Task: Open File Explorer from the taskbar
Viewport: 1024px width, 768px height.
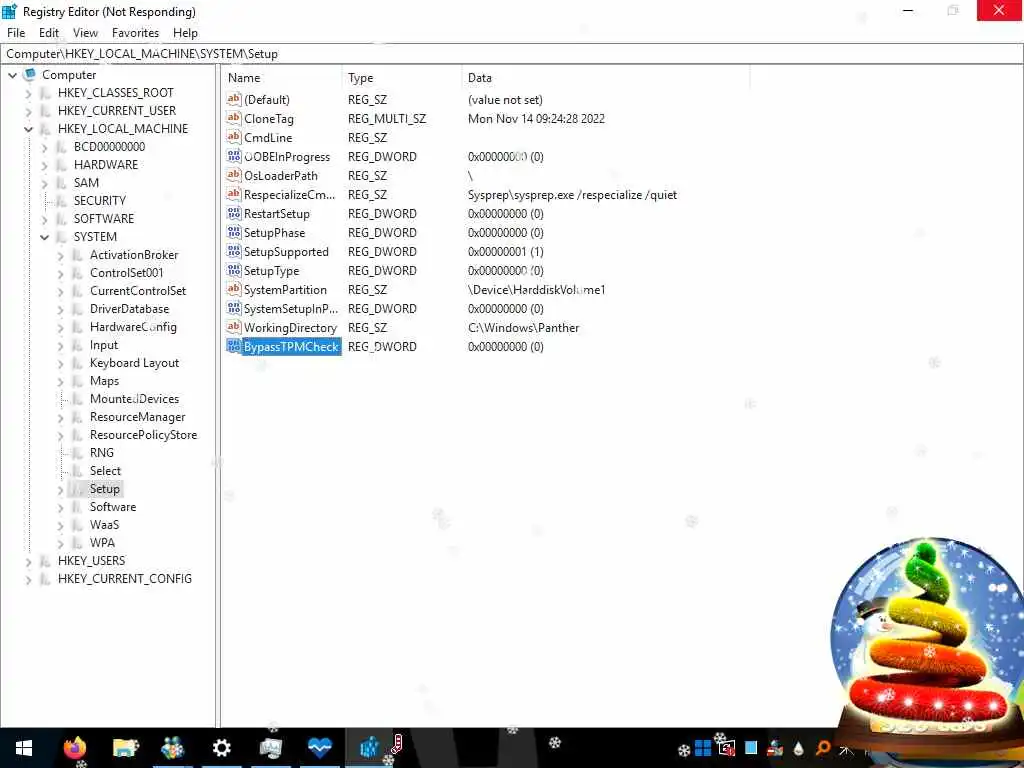Action: 125,748
